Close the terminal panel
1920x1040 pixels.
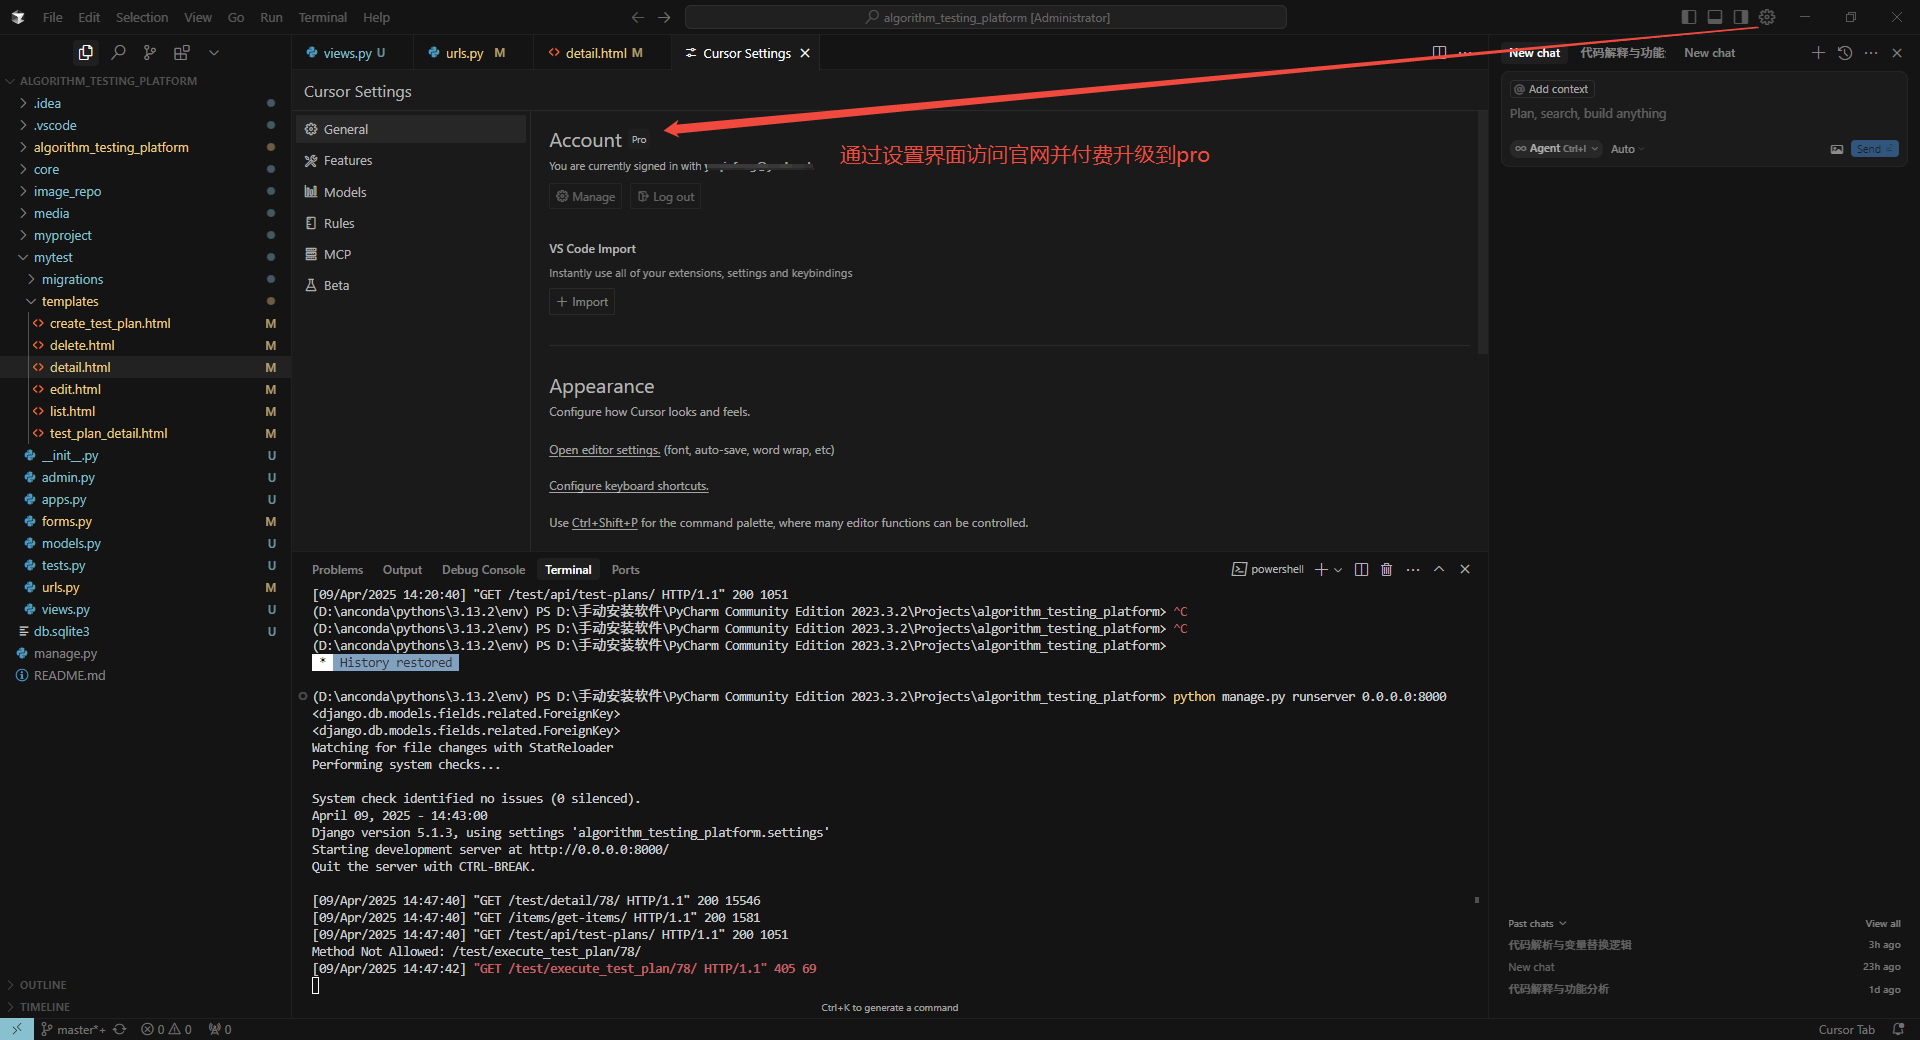[1465, 569]
